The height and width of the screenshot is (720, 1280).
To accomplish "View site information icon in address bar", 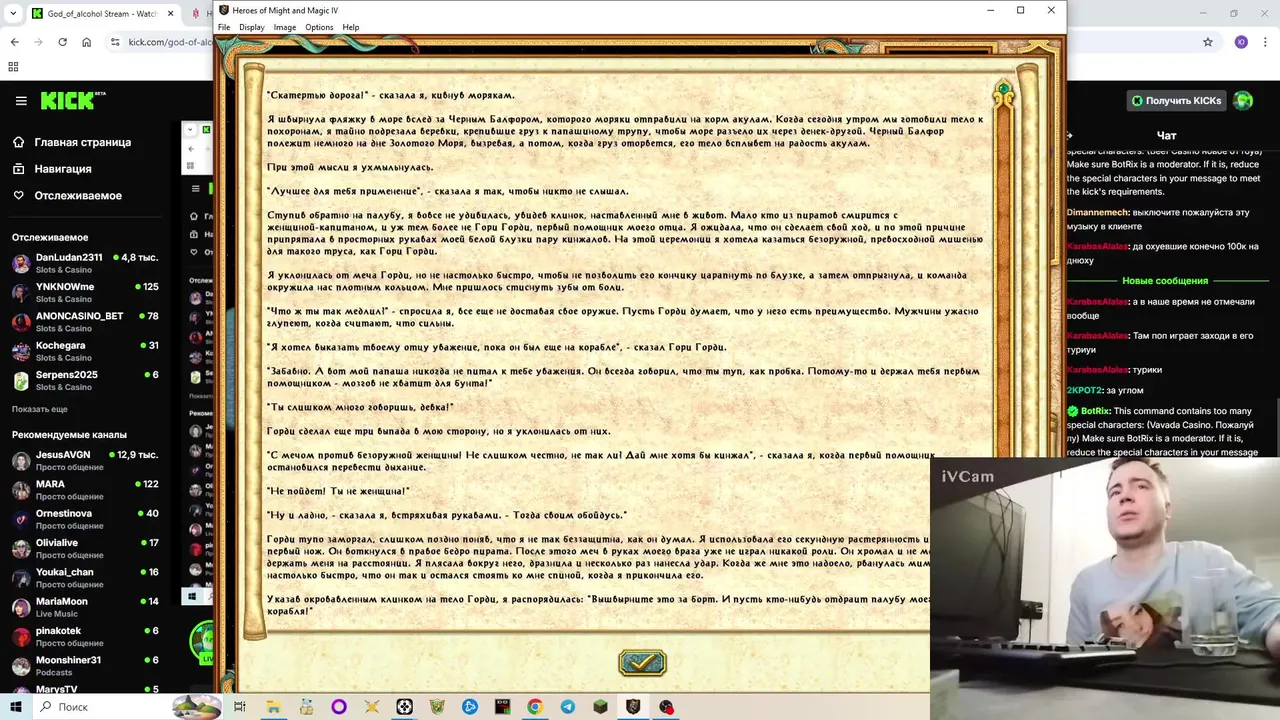I will pos(116,42).
